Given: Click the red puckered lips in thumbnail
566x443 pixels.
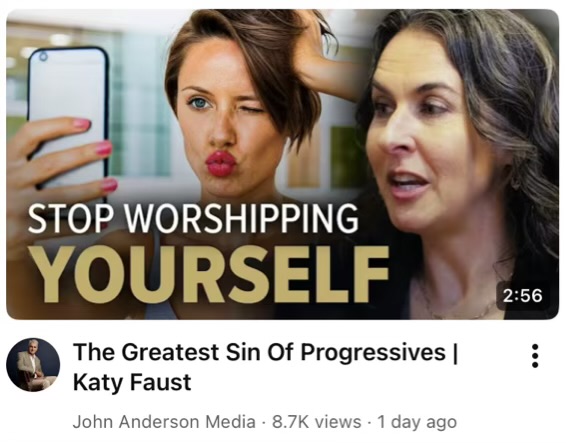Looking at the screenshot, I should [221, 164].
